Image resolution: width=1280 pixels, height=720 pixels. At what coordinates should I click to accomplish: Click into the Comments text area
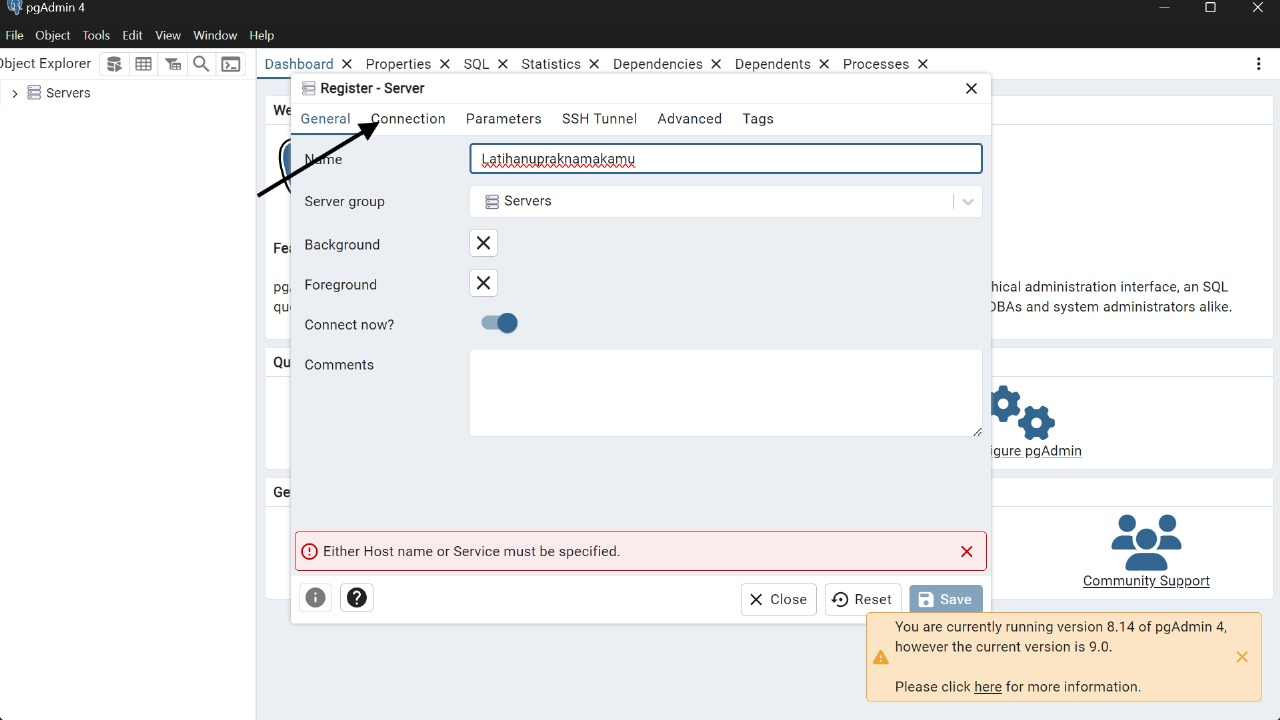coord(725,392)
